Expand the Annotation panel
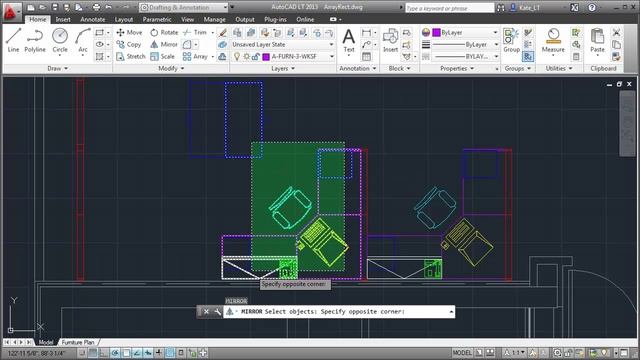 (x=358, y=69)
